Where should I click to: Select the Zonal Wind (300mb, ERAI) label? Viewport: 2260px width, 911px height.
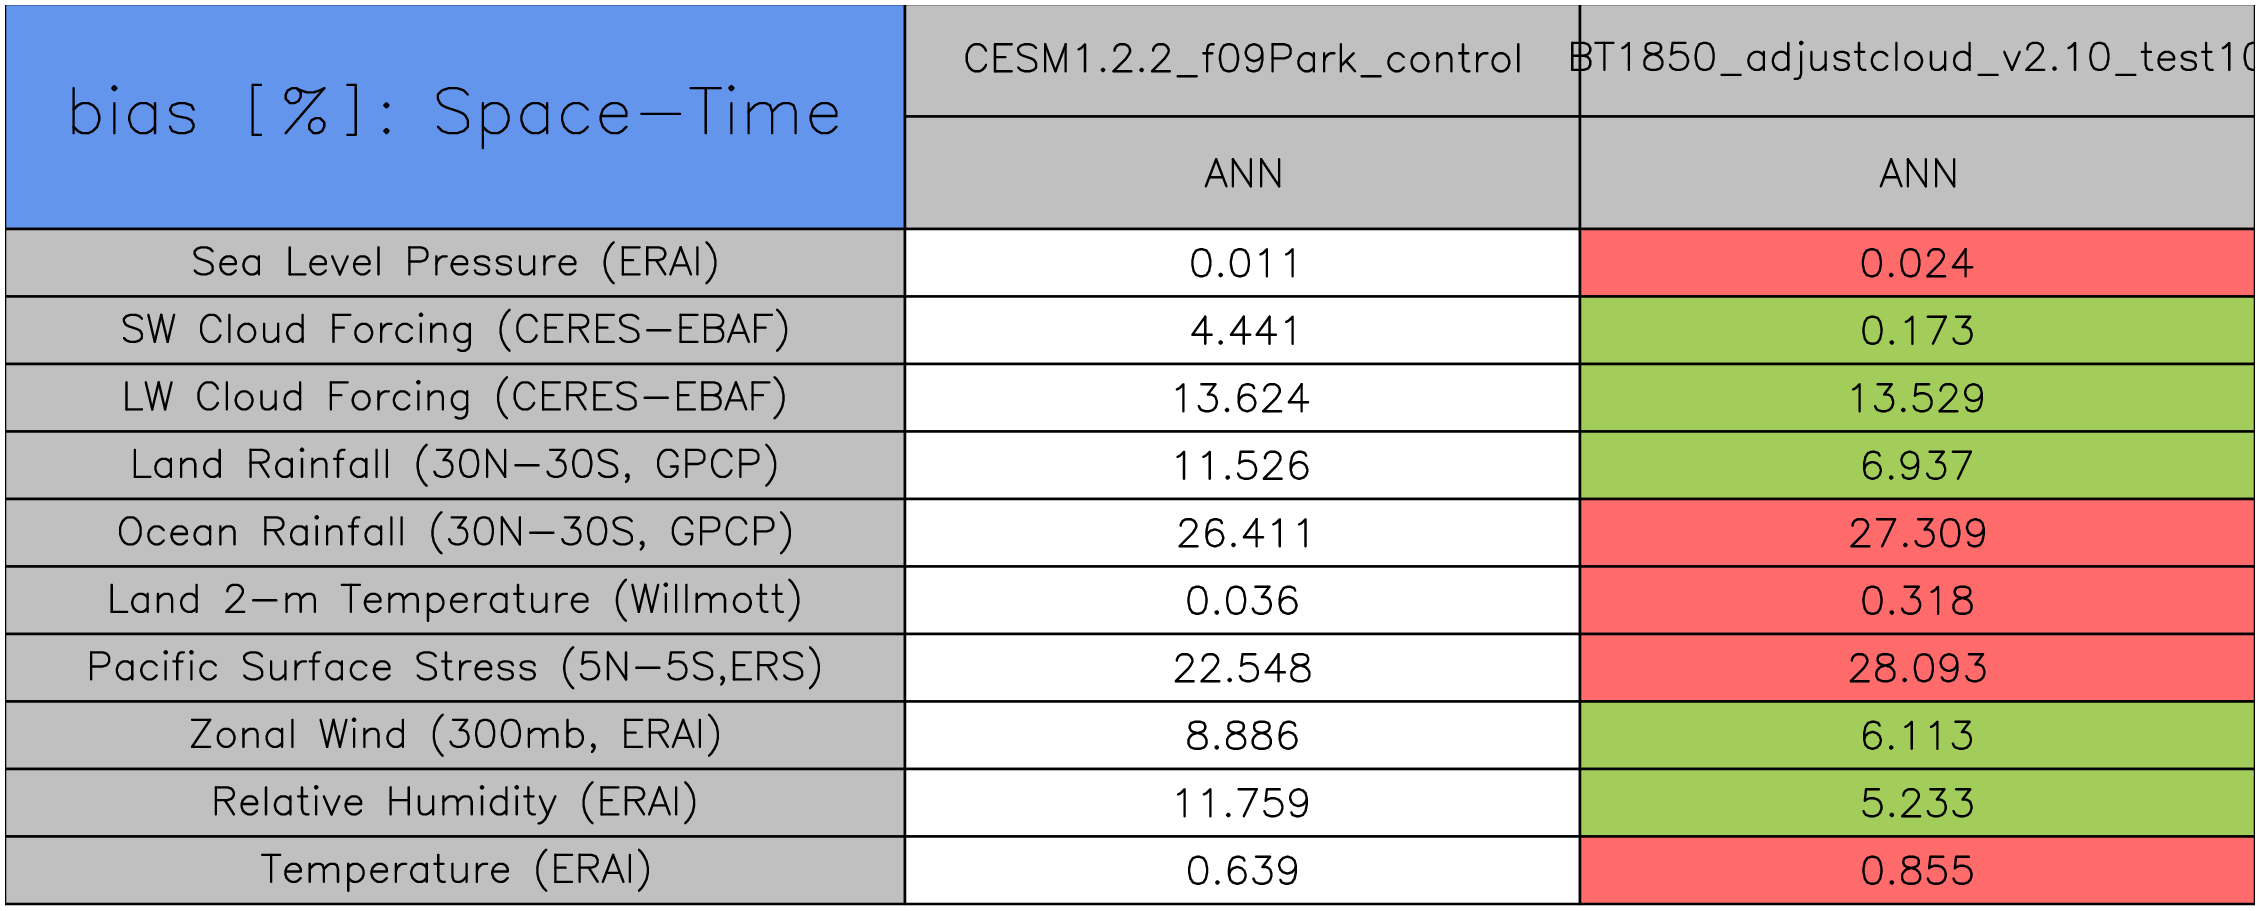[455, 735]
